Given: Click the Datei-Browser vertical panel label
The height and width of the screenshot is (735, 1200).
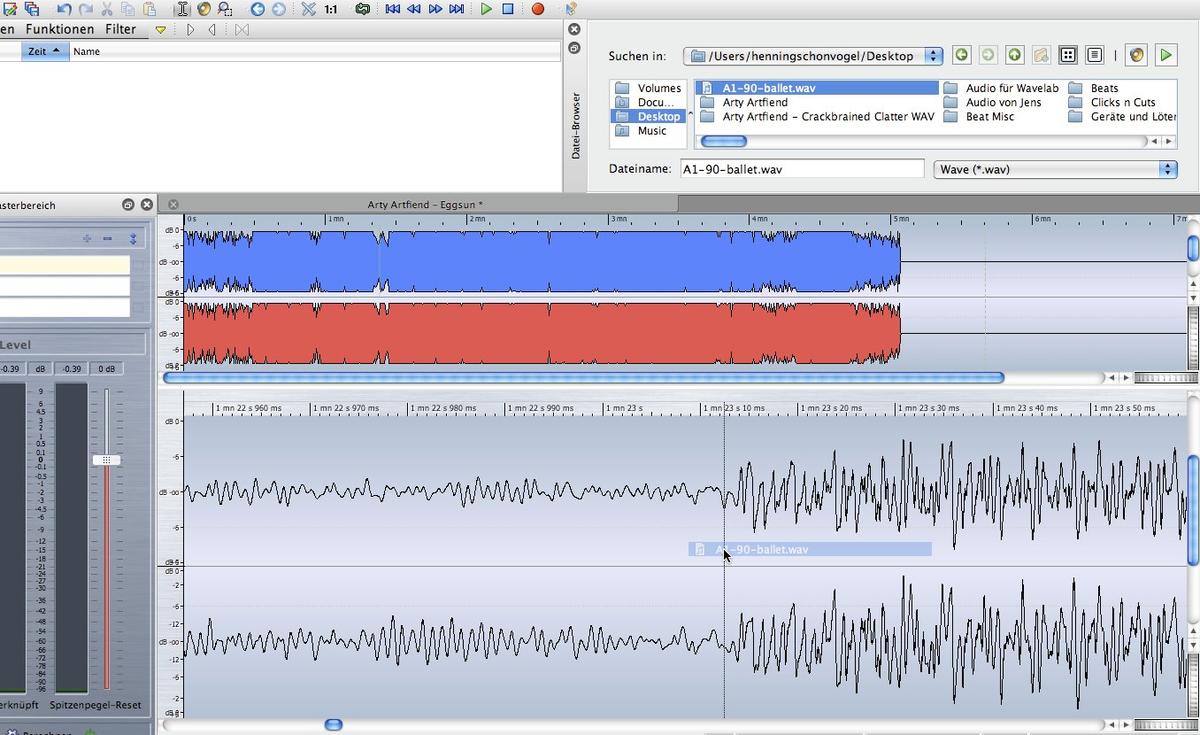Looking at the screenshot, I should 575,125.
